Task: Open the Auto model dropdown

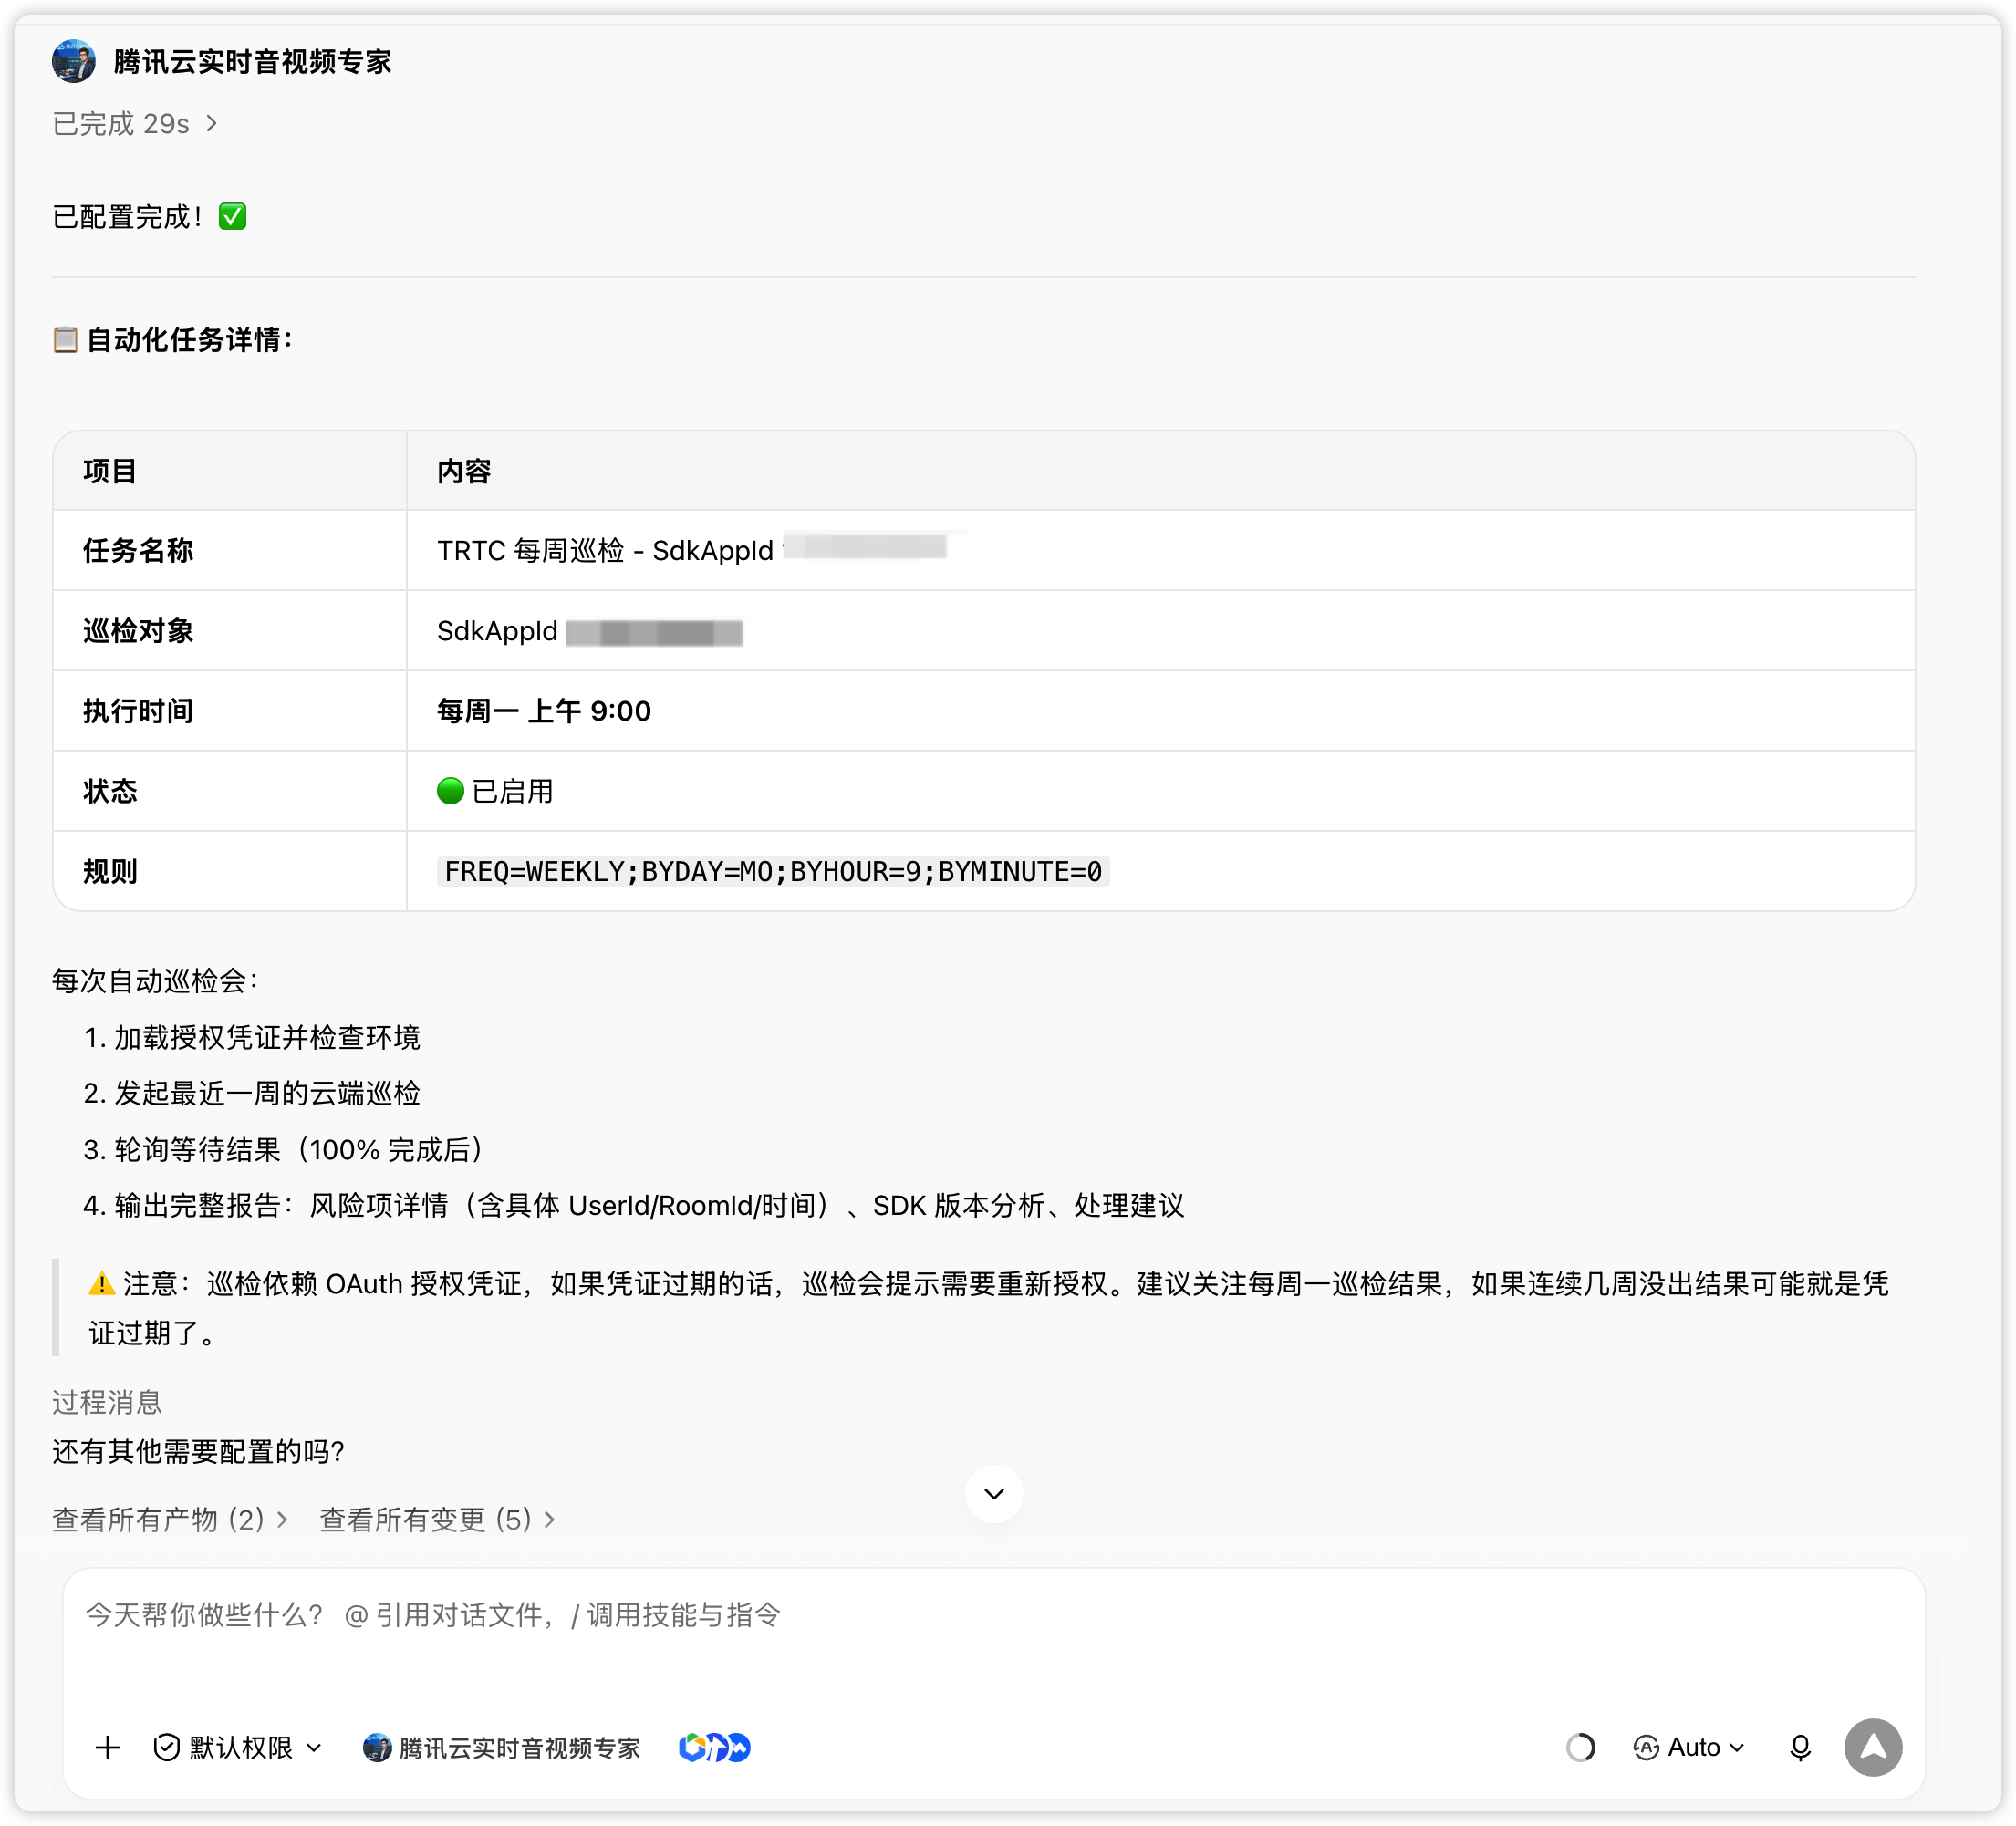Action: coord(1689,1747)
